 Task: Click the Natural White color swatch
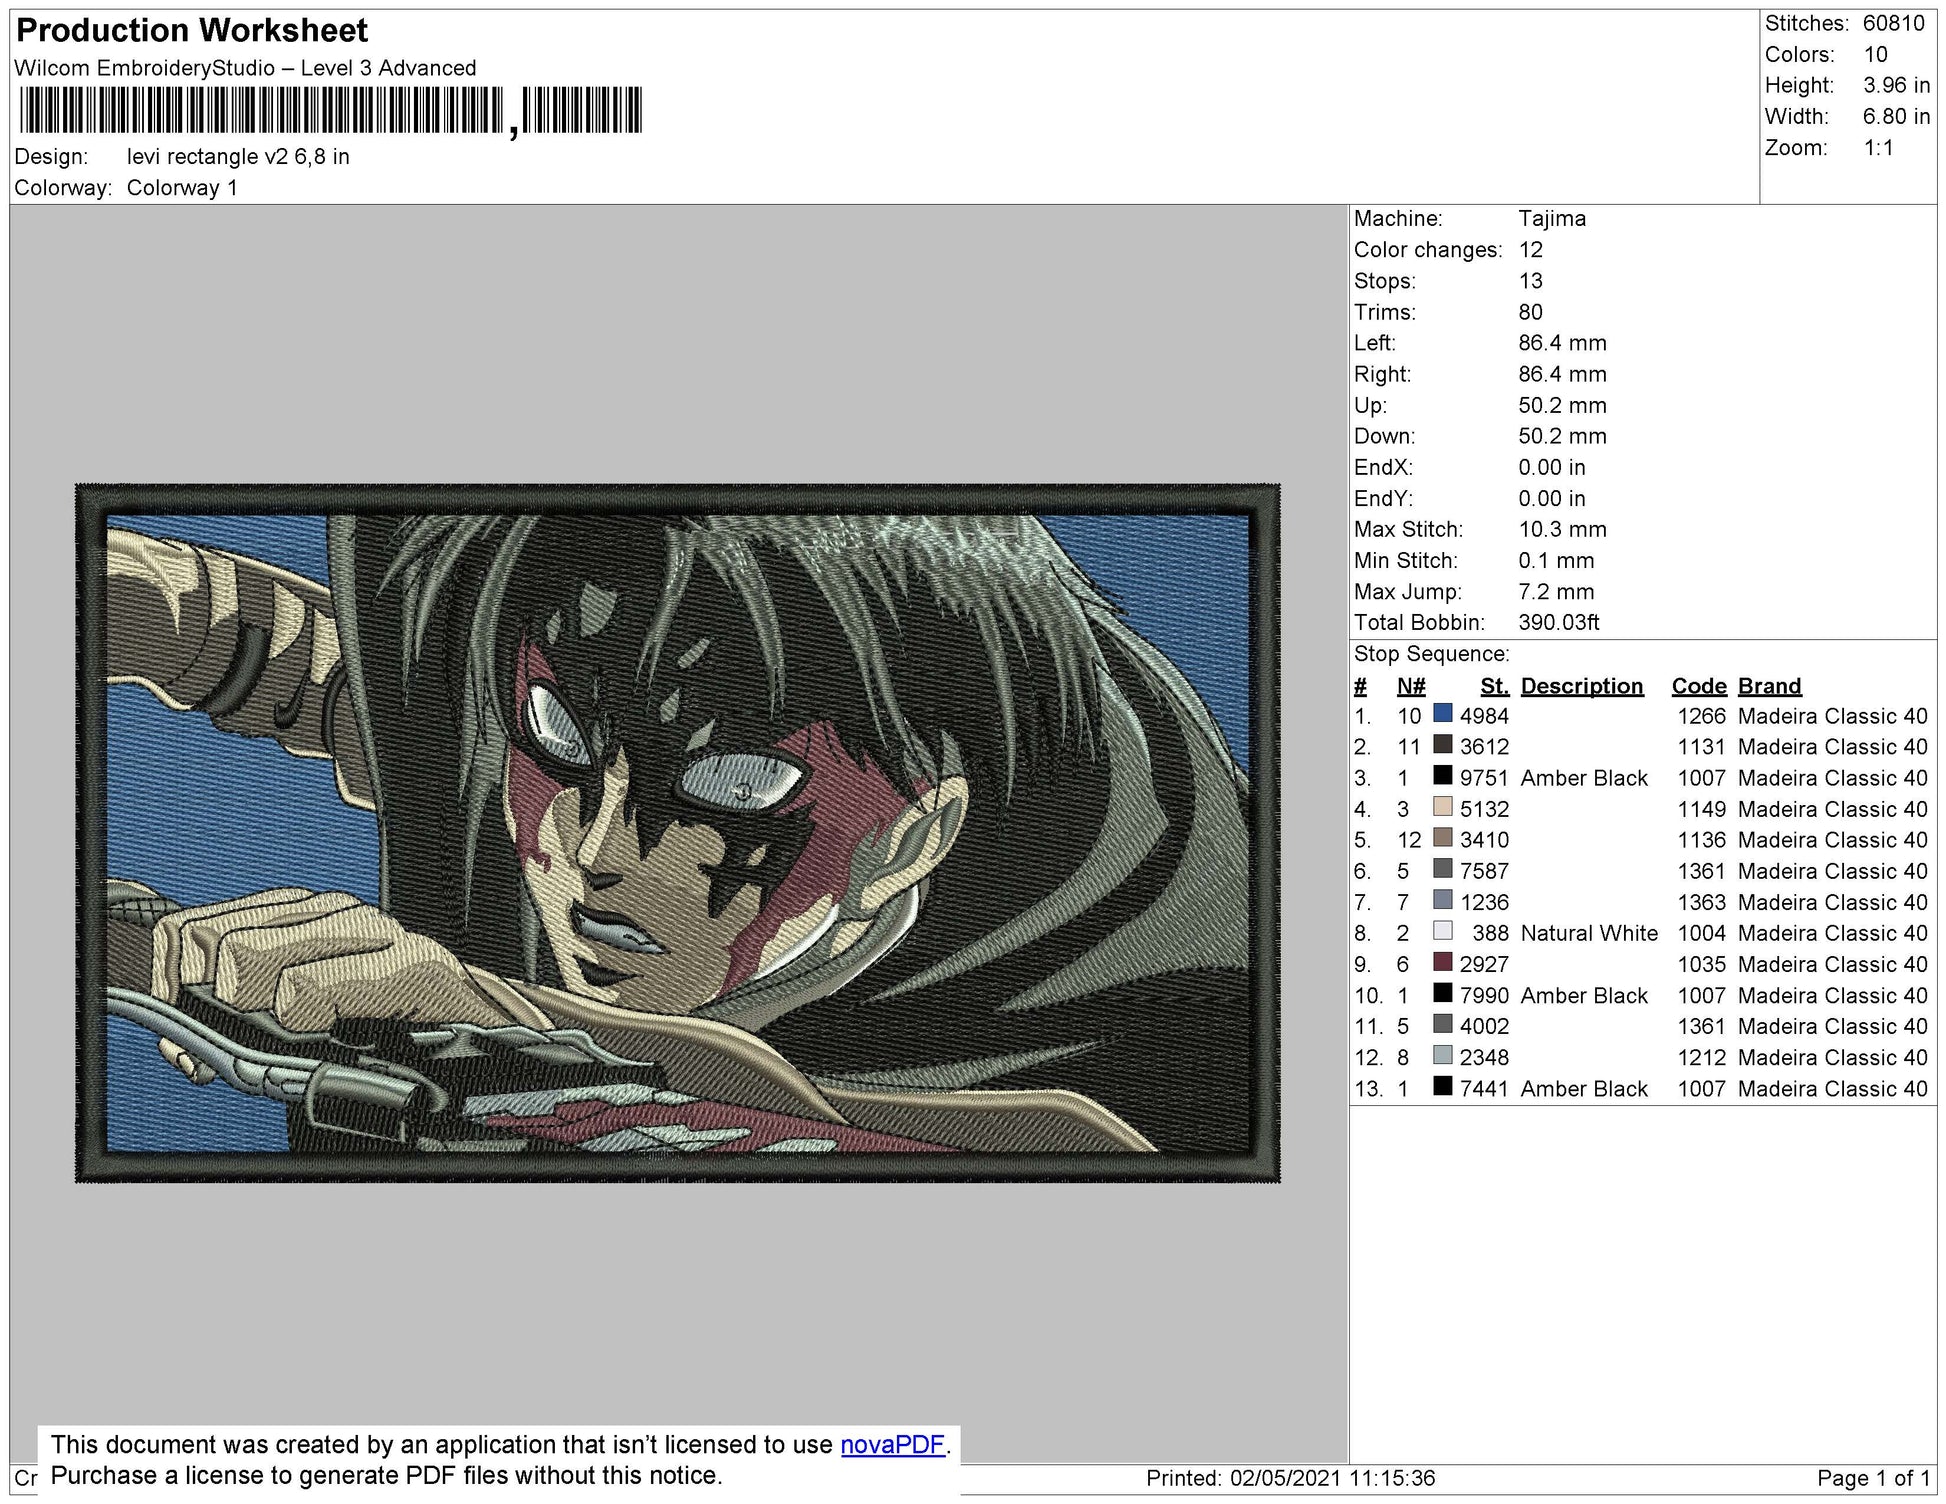coord(1442,930)
